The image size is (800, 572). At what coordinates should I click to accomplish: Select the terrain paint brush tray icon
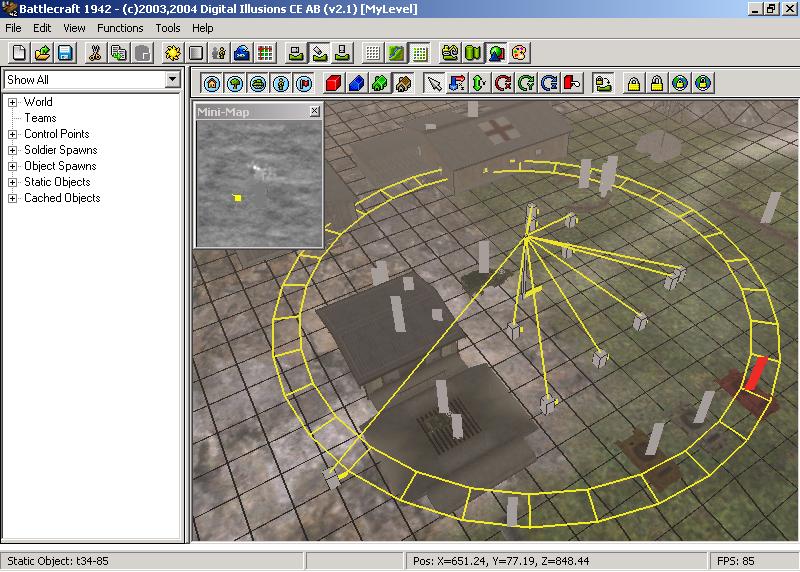319,53
